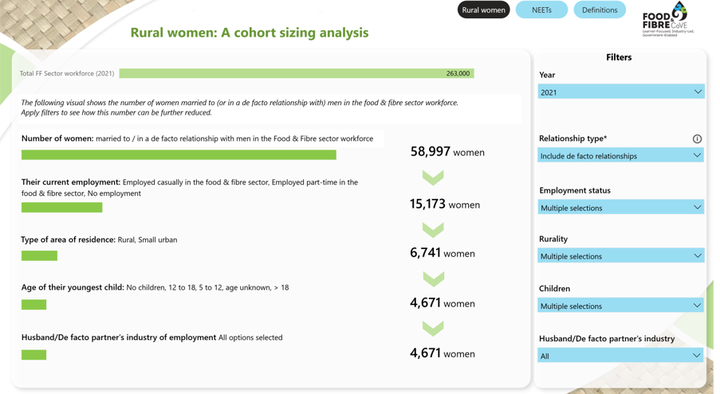Viewport: 720px width, 394px height.
Task: Switch to the NEETs tab
Action: point(541,10)
